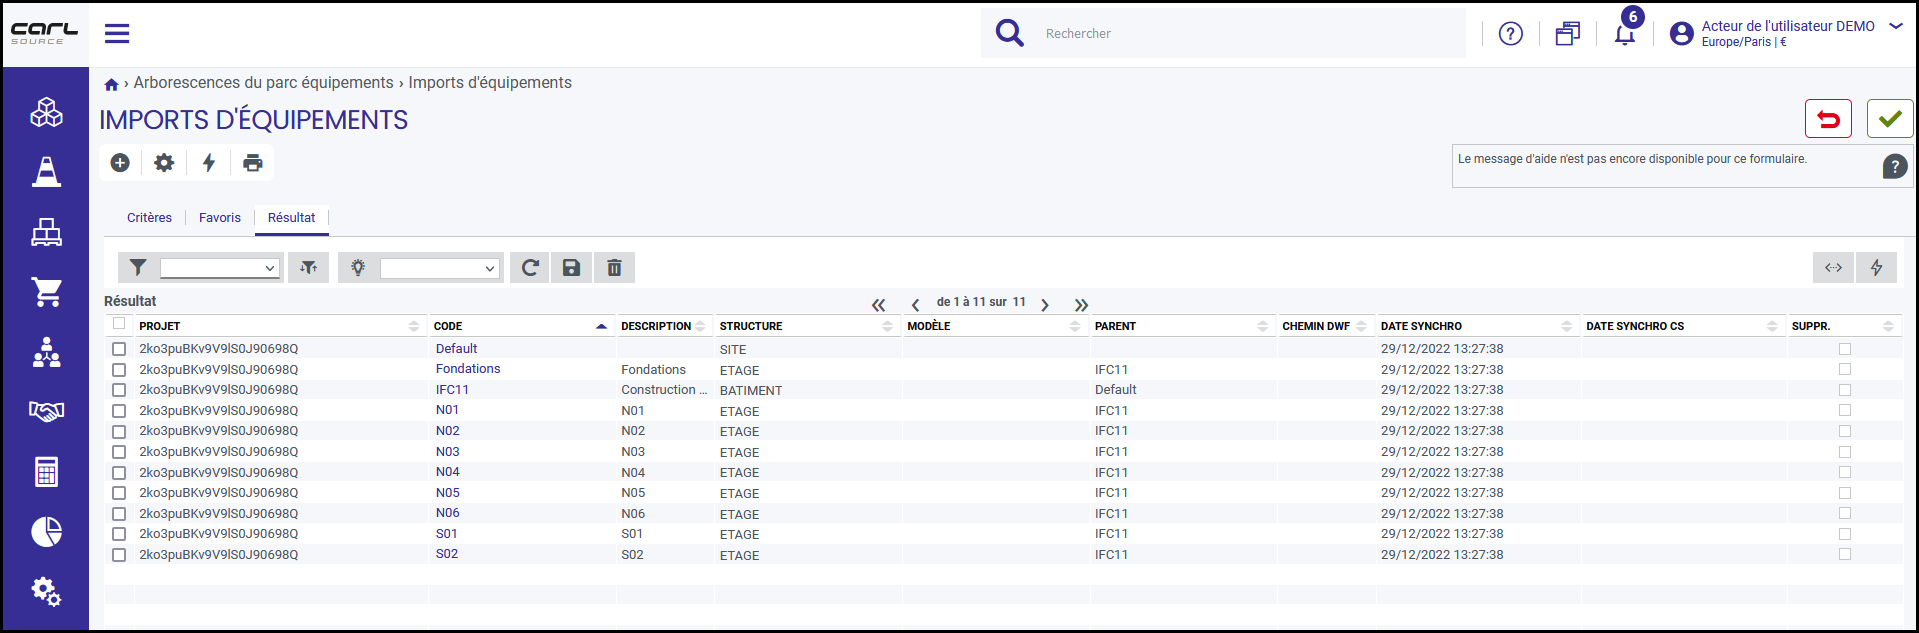
Task: Toggle the select-all checkbox in header
Action: pyautogui.click(x=119, y=323)
